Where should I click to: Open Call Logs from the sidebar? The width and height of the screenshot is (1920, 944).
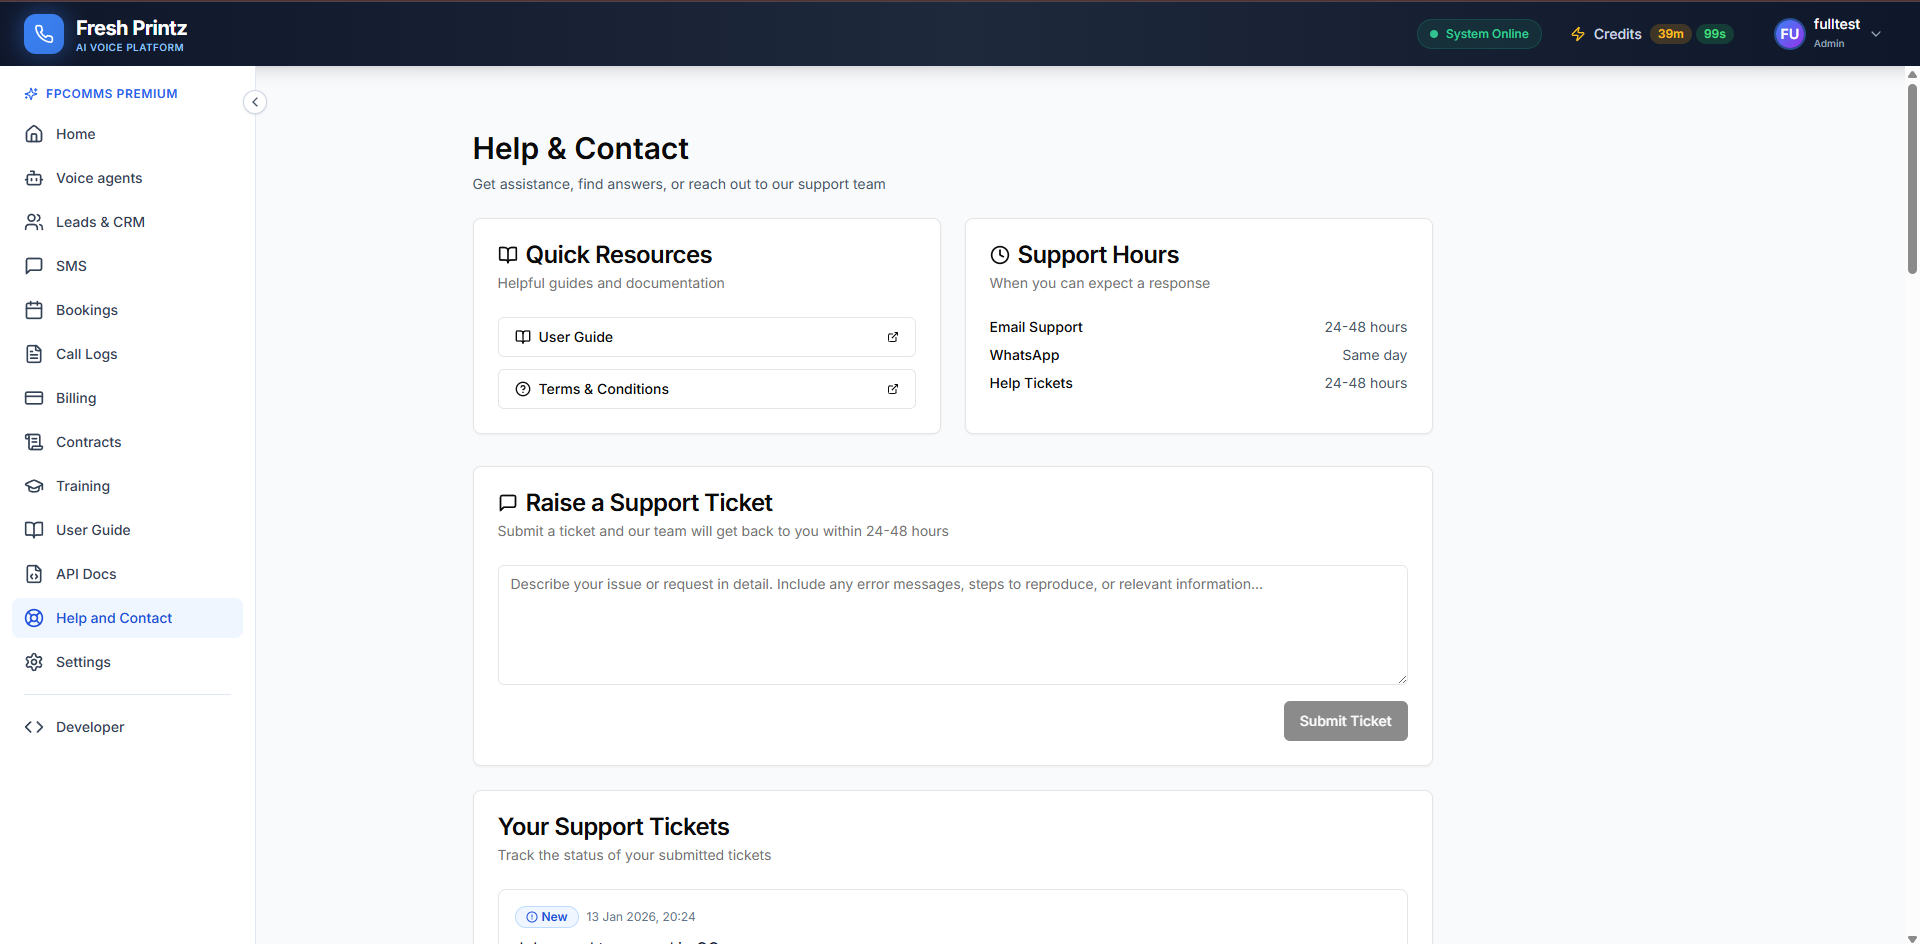87,354
